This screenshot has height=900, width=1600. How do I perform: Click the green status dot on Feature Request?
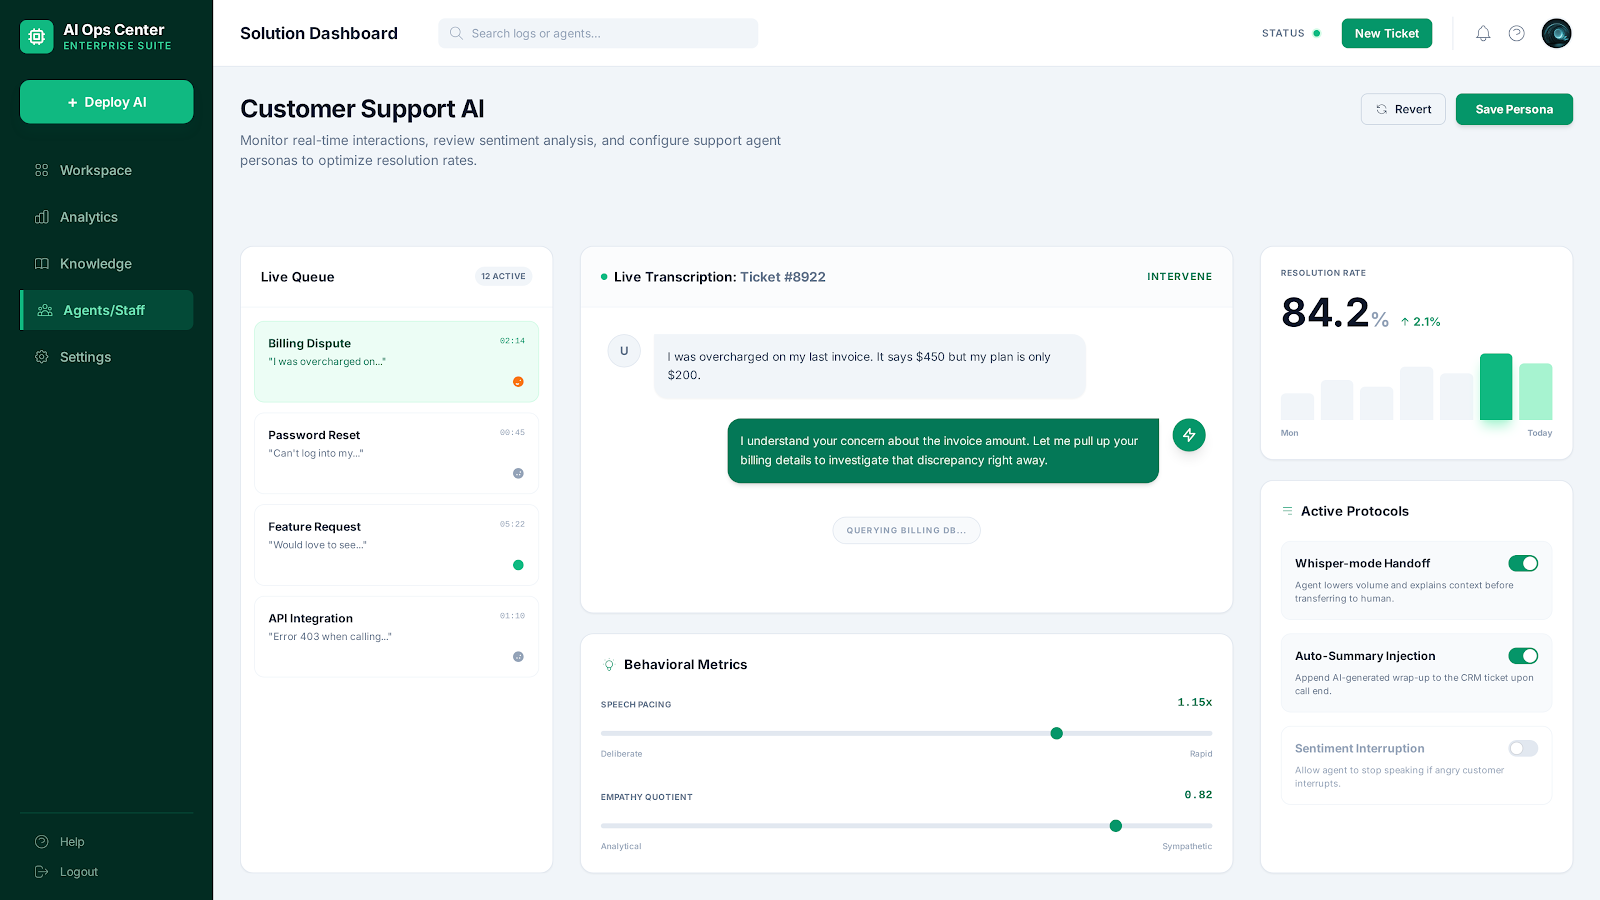(x=518, y=565)
